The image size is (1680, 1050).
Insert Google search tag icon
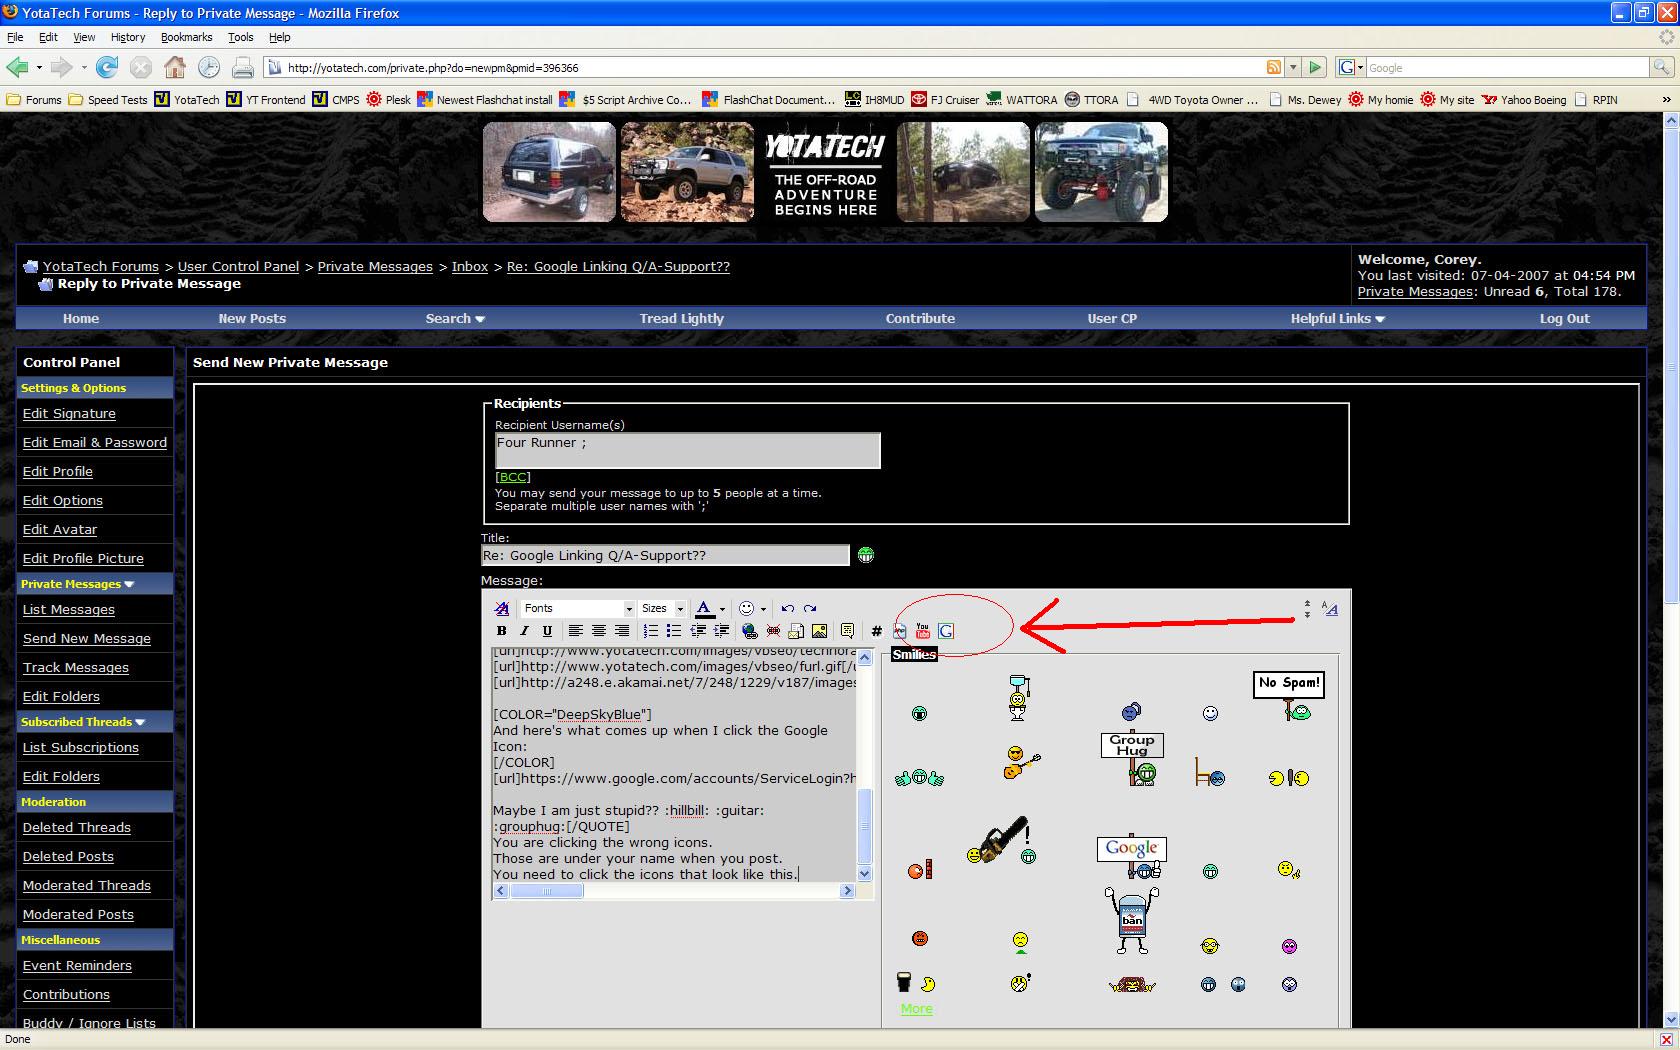click(x=946, y=631)
